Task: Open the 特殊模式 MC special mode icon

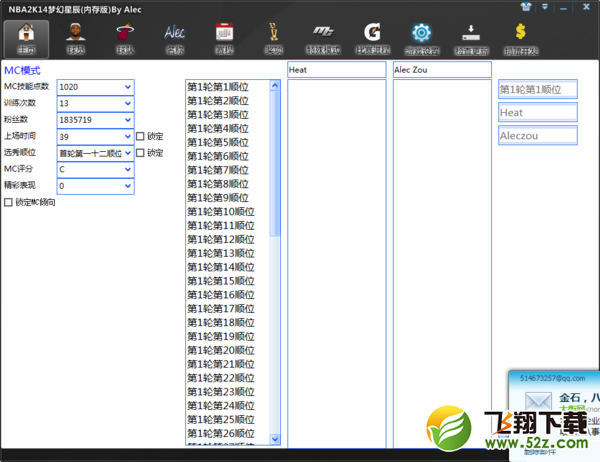Action: [x=323, y=39]
